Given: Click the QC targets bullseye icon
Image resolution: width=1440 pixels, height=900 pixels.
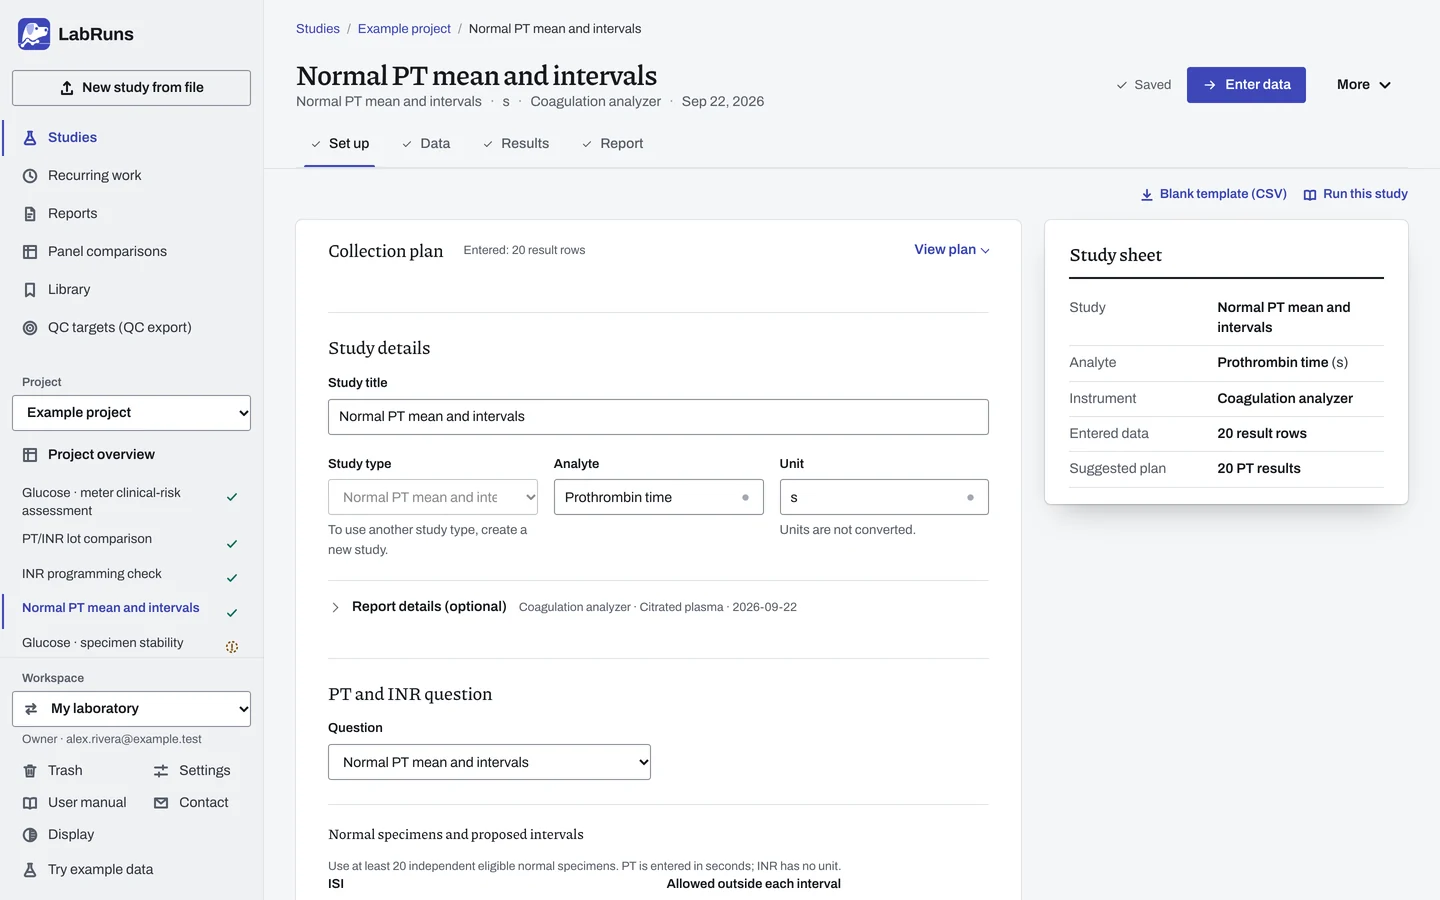Looking at the screenshot, I should [x=30, y=328].
